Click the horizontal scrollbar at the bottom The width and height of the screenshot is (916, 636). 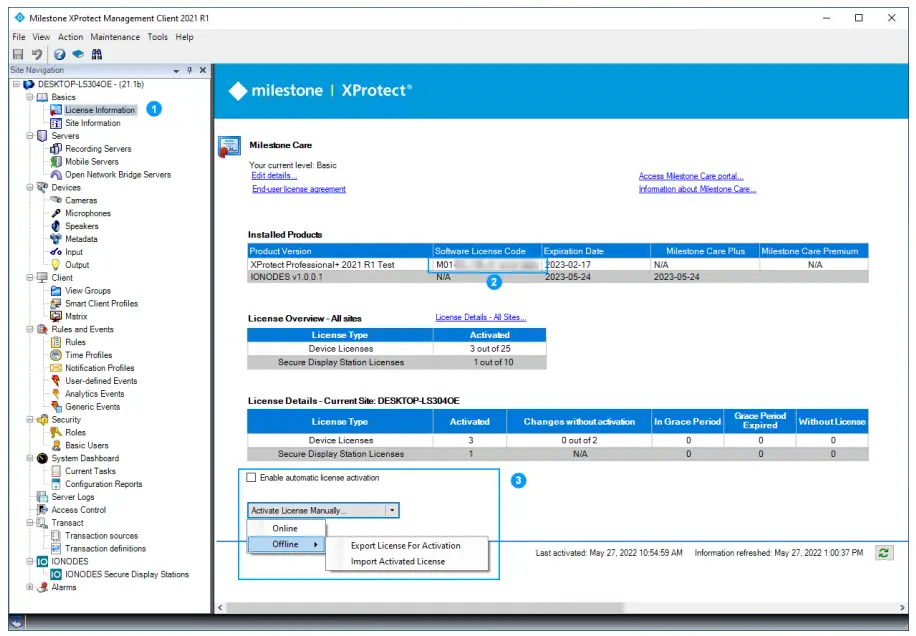(560, 607)
